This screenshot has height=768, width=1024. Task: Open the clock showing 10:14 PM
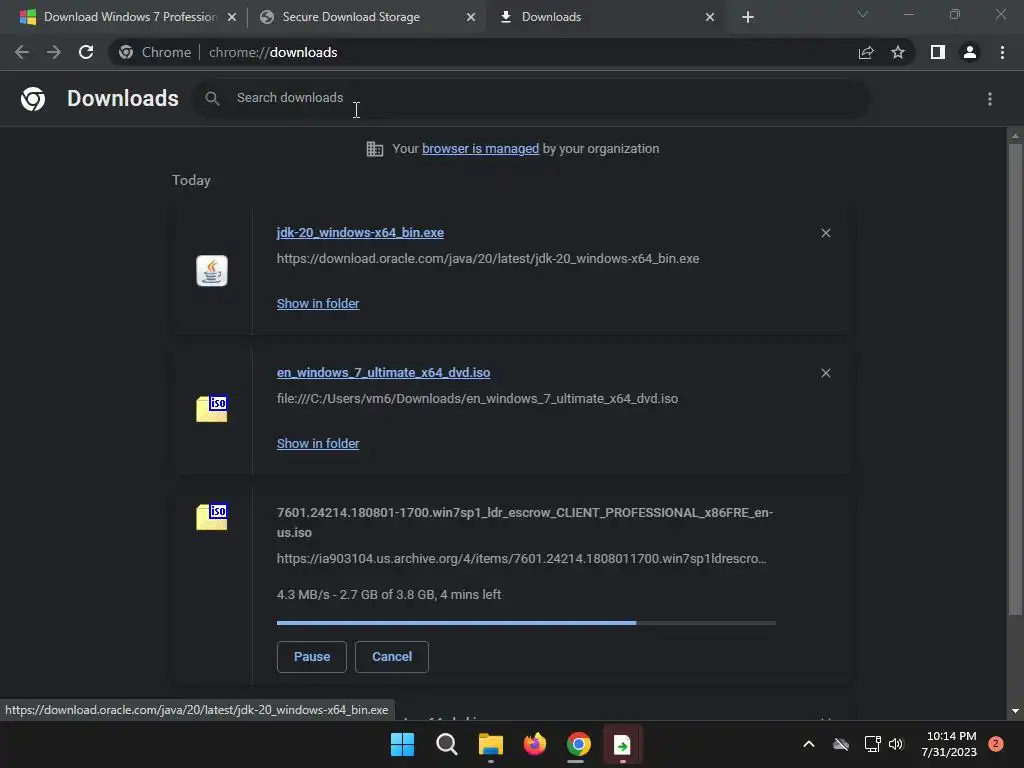click(x=949, y=744)
